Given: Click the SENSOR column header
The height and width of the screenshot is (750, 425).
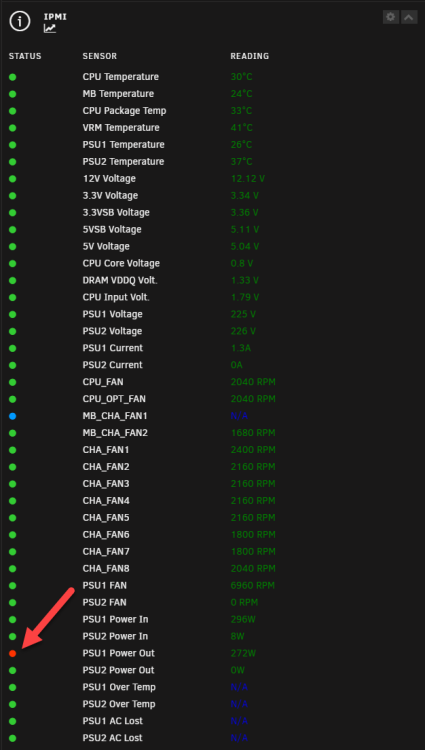Looking at the screenshot, I should [x=99, y=56].
